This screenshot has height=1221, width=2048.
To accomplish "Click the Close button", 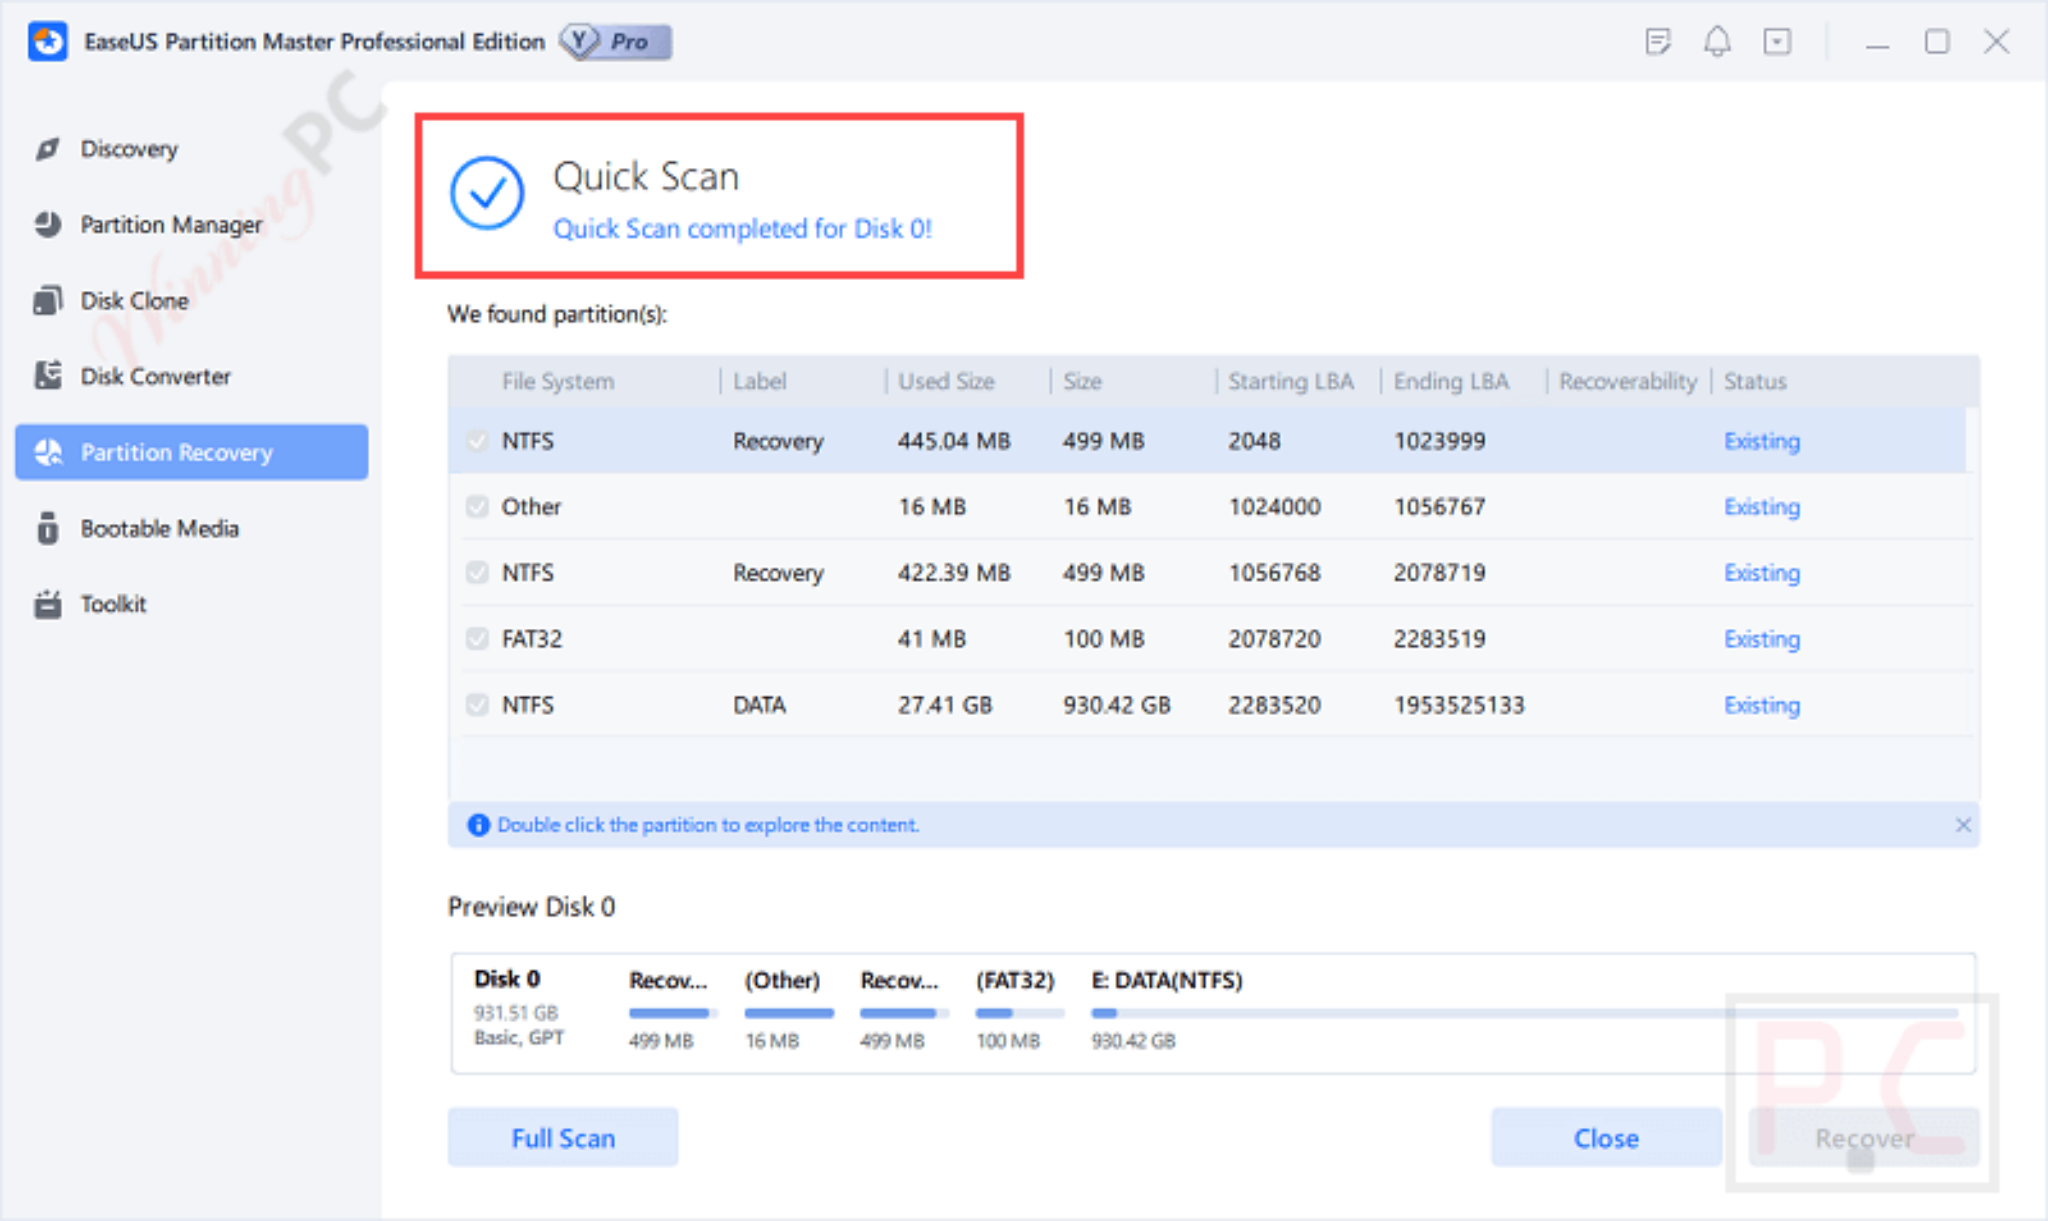I will pyautogui.click(x=1605, y=1137).
